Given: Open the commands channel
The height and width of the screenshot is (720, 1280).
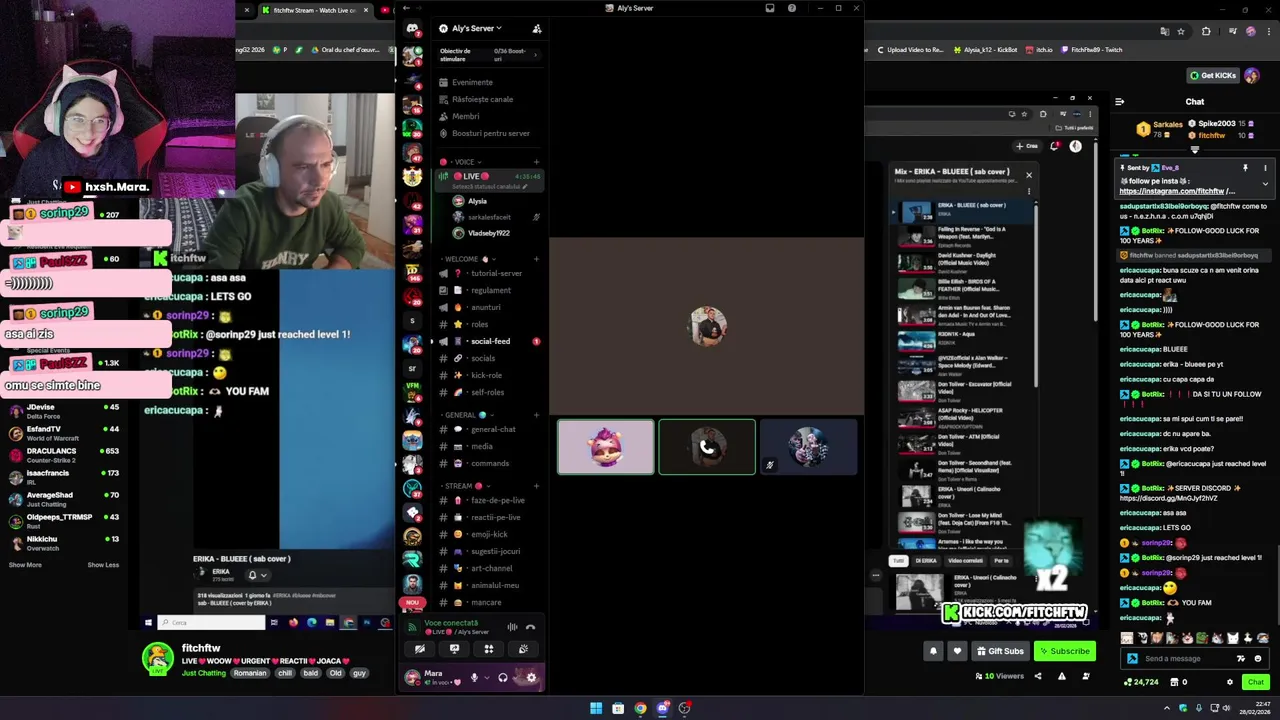Looking at the screenshot, I should coord(489,463).
